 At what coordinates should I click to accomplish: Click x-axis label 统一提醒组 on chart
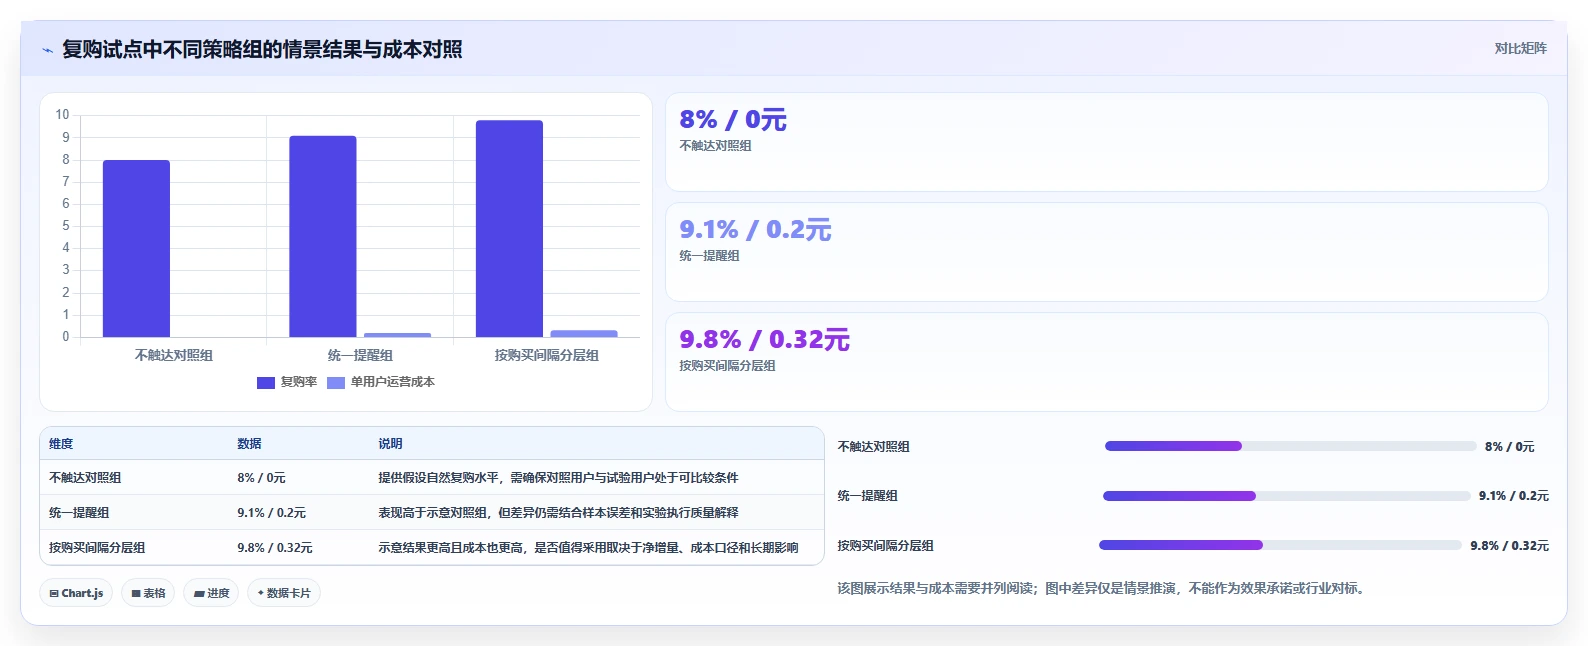[360, 355]
